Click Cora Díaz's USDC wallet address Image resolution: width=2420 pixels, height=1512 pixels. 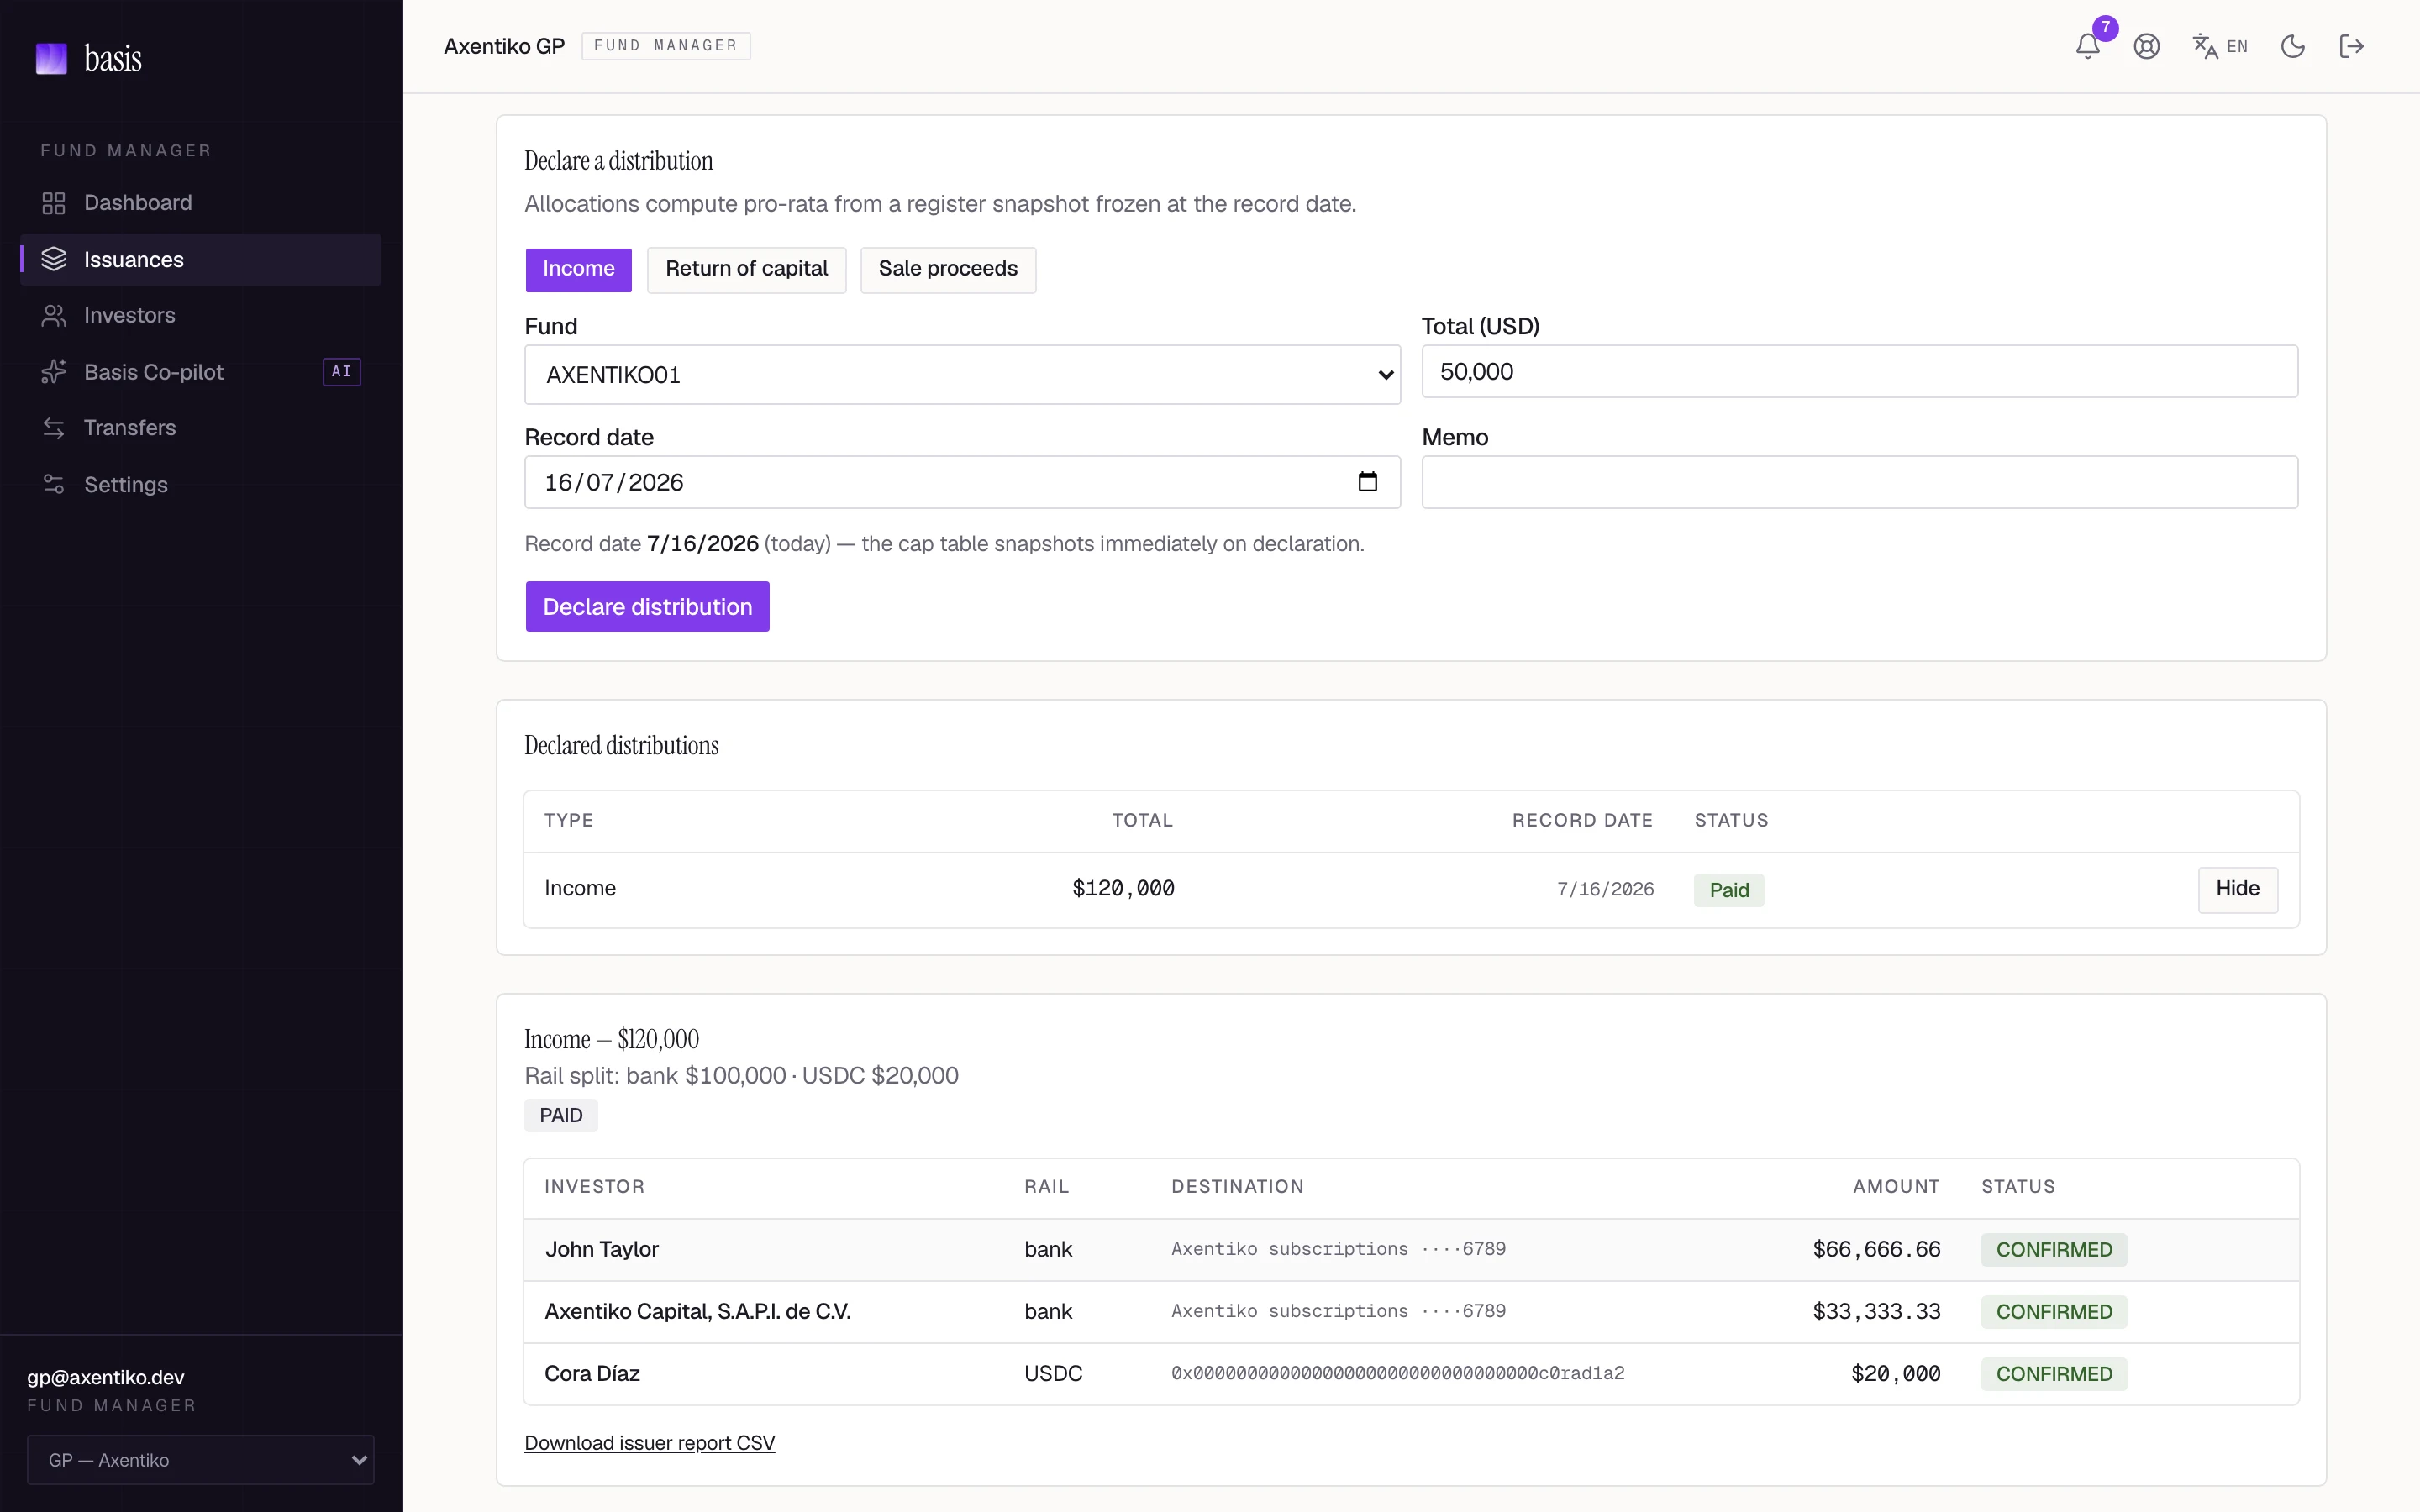(x=1397, y=1374)
